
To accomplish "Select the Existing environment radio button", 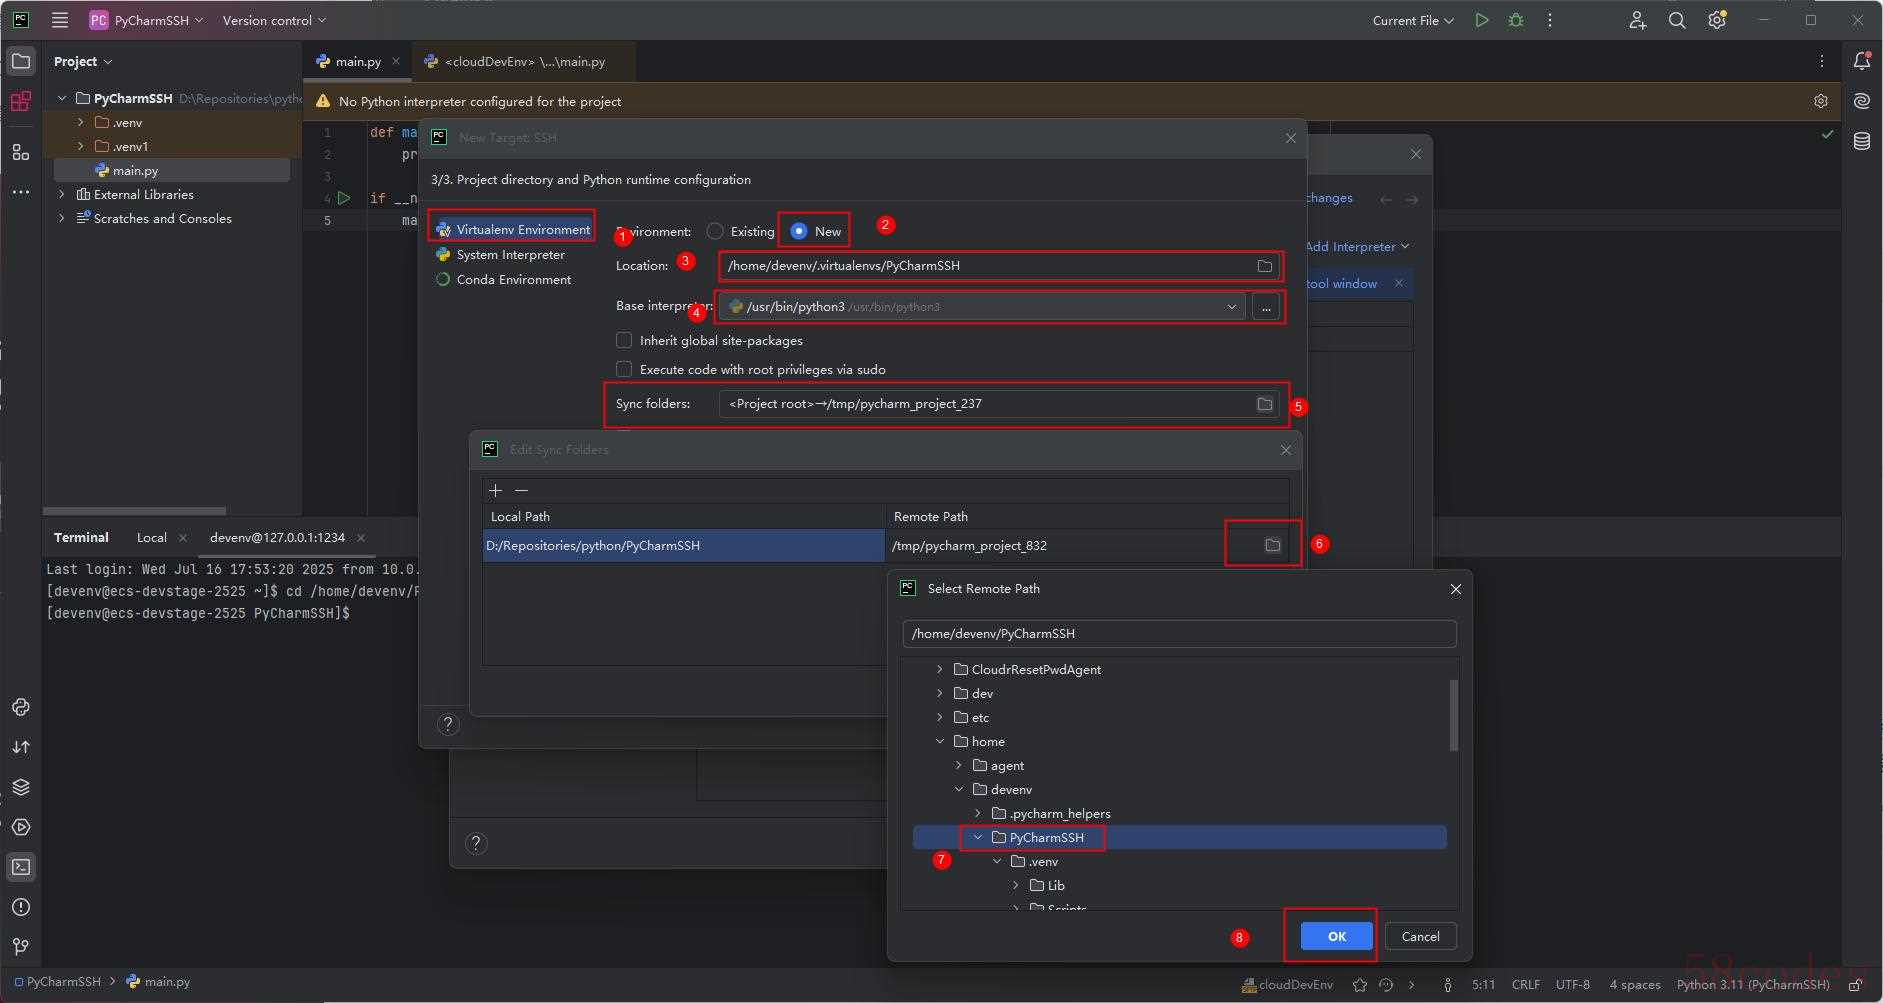I will point(715,231).
